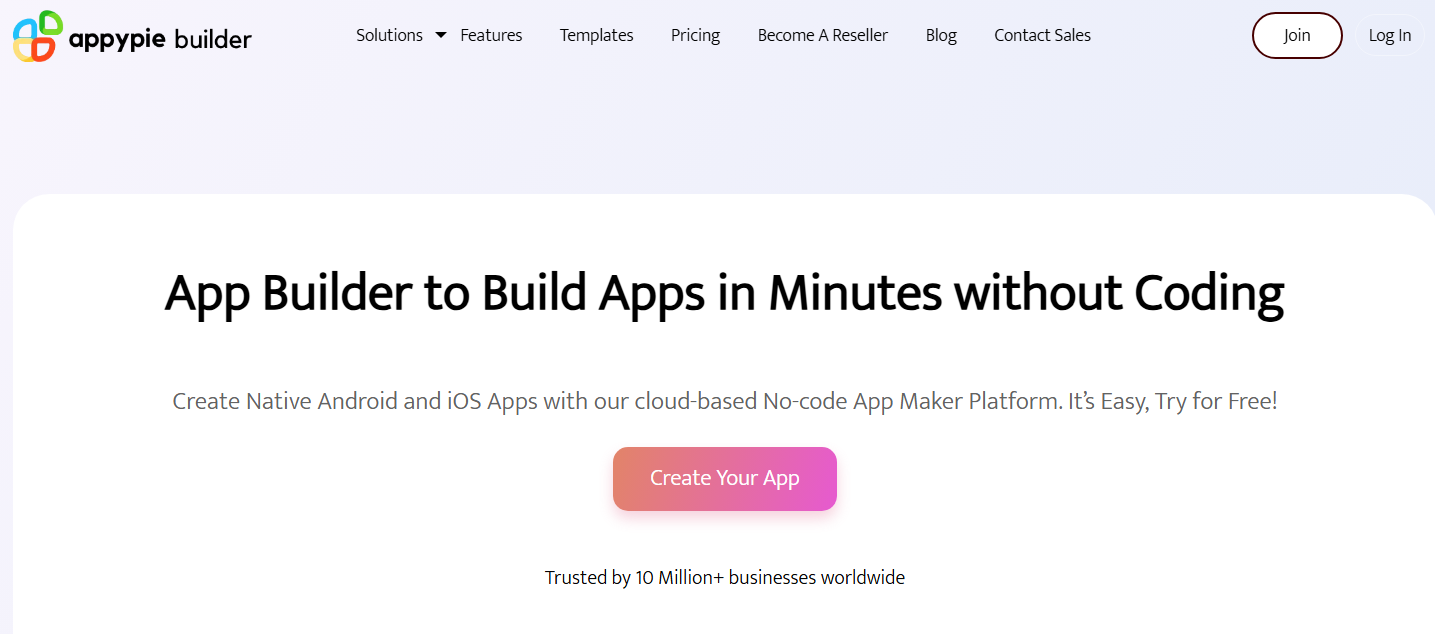Click the Join button

(x=1297, y=35)
